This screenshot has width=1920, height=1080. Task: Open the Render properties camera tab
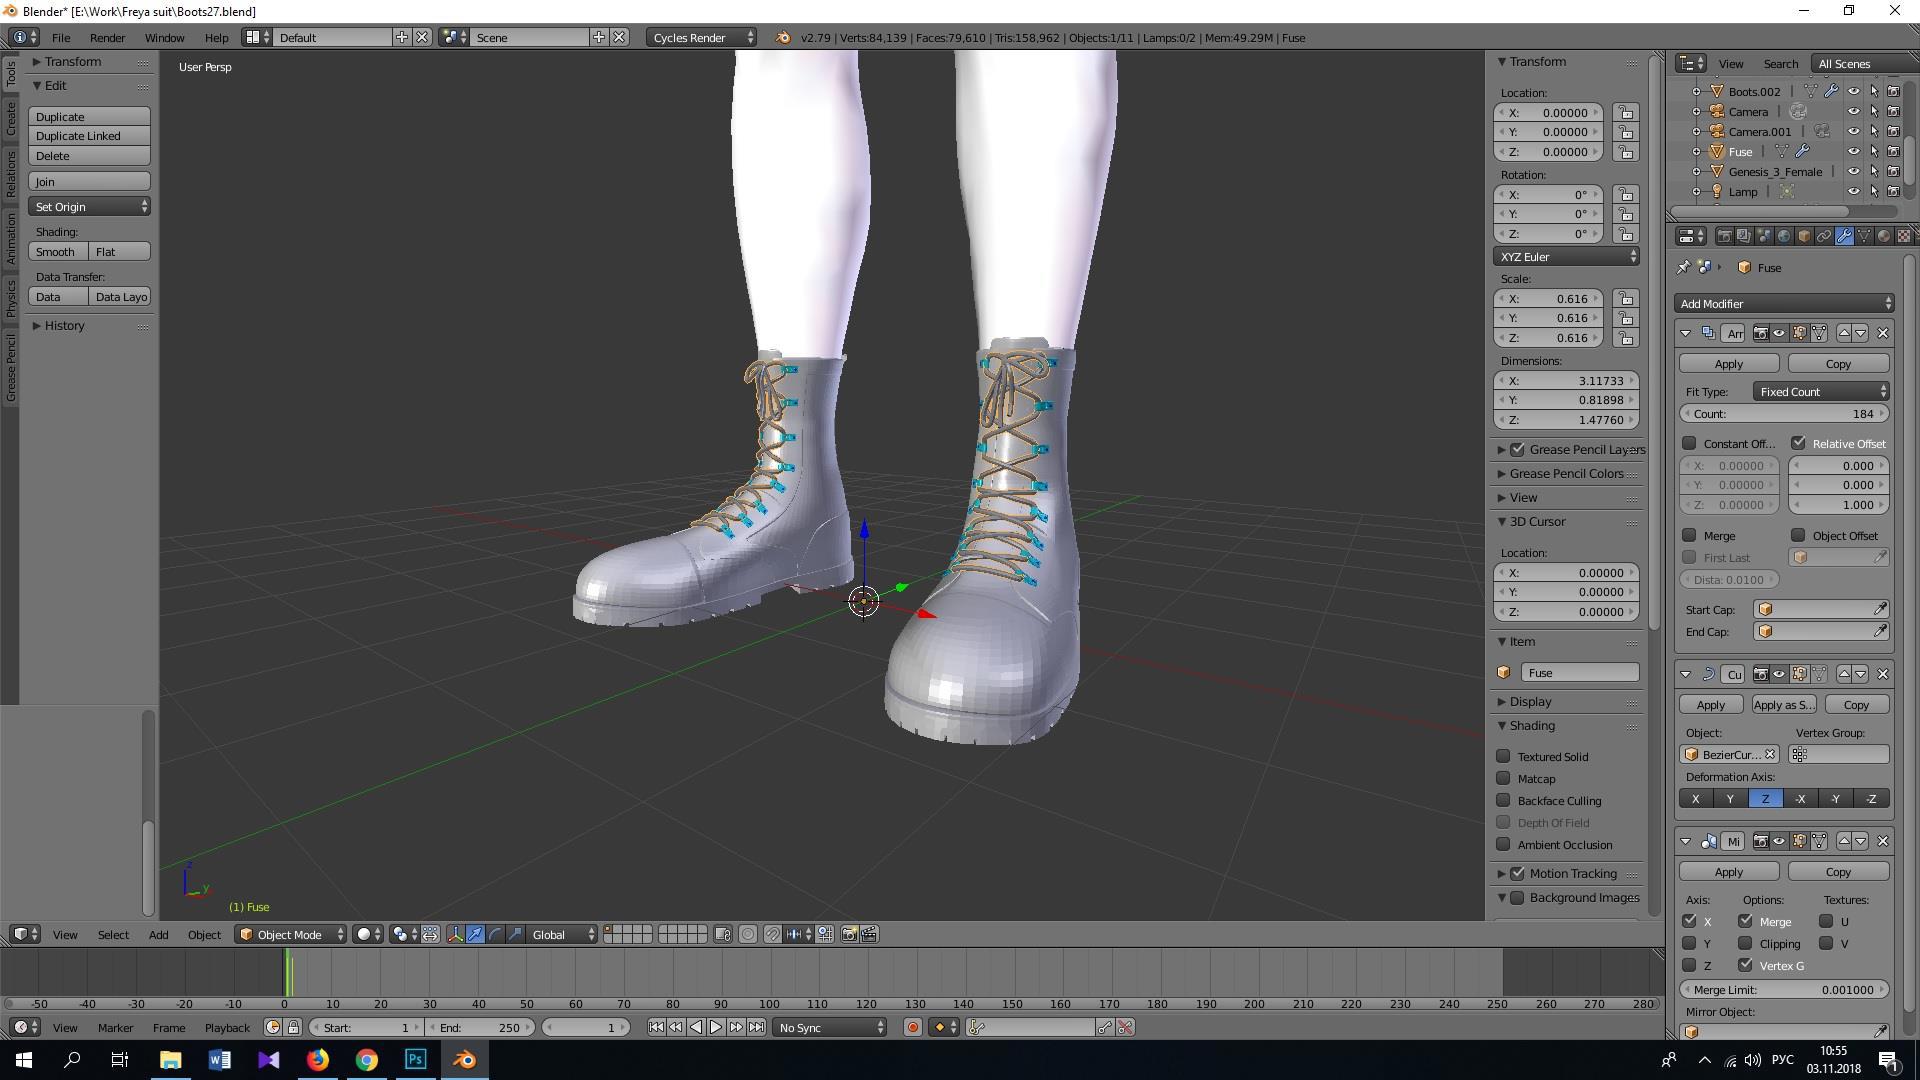click(x=1724, y=236)
